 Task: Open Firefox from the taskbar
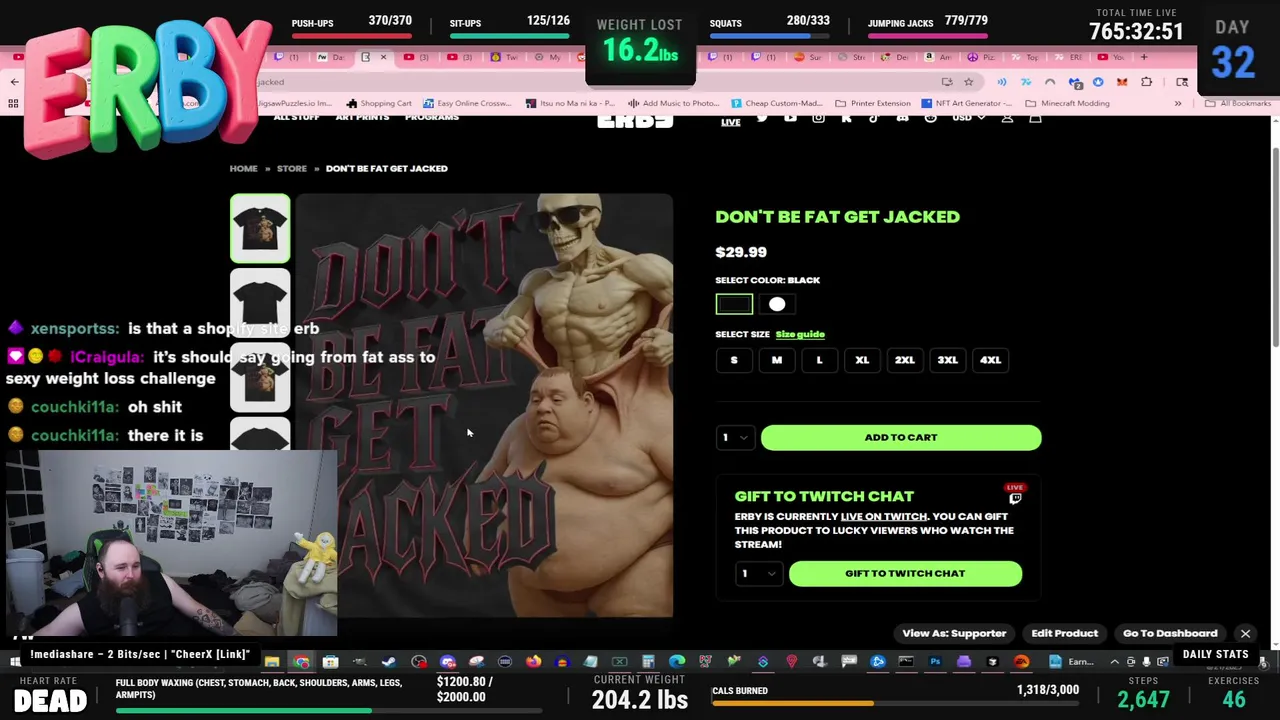click(535, 661)
